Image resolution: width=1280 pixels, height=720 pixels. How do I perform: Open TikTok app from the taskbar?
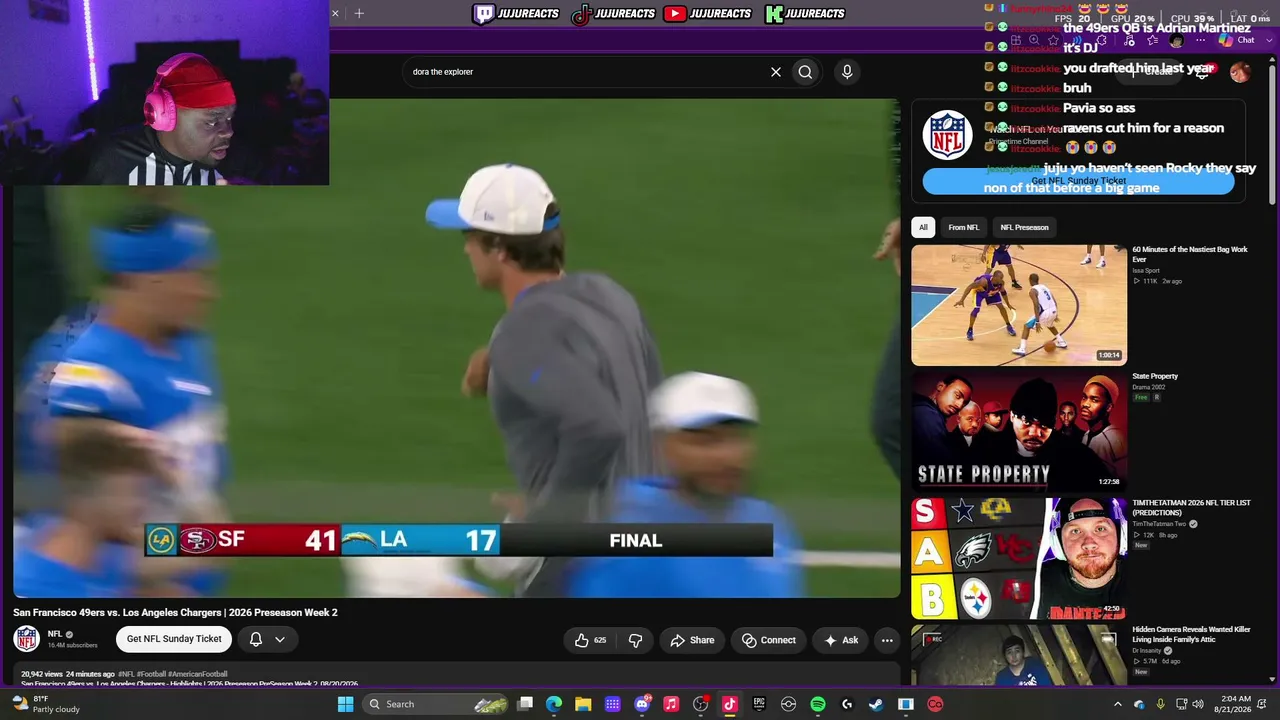(x=730, y=704)
